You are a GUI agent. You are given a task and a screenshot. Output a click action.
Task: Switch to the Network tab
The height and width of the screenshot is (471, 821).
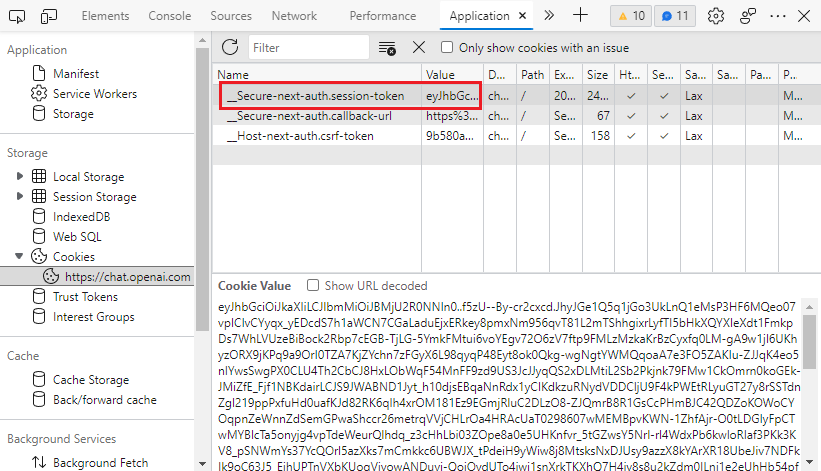(294, 16)
